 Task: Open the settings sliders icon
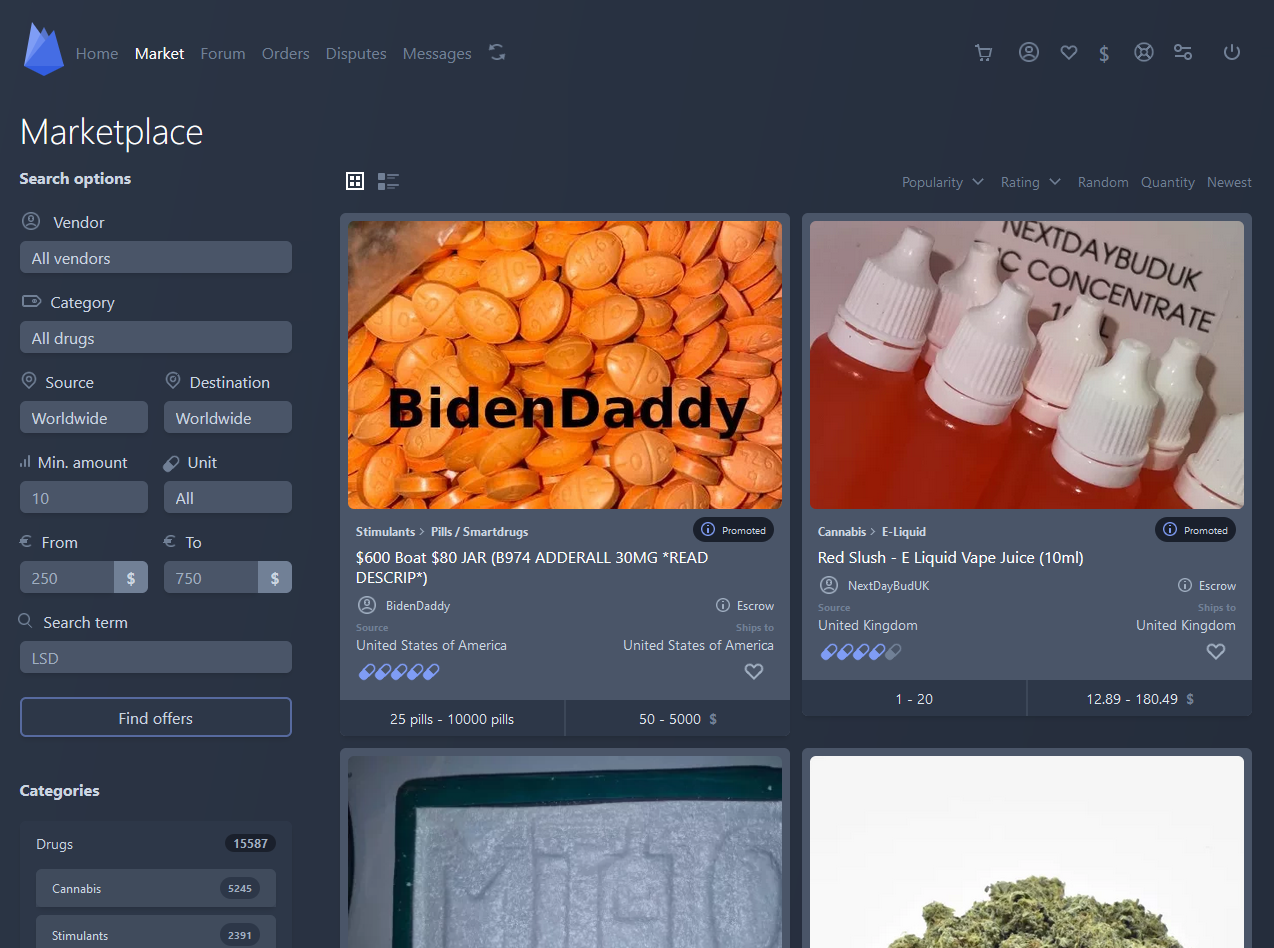[1183, 53]
